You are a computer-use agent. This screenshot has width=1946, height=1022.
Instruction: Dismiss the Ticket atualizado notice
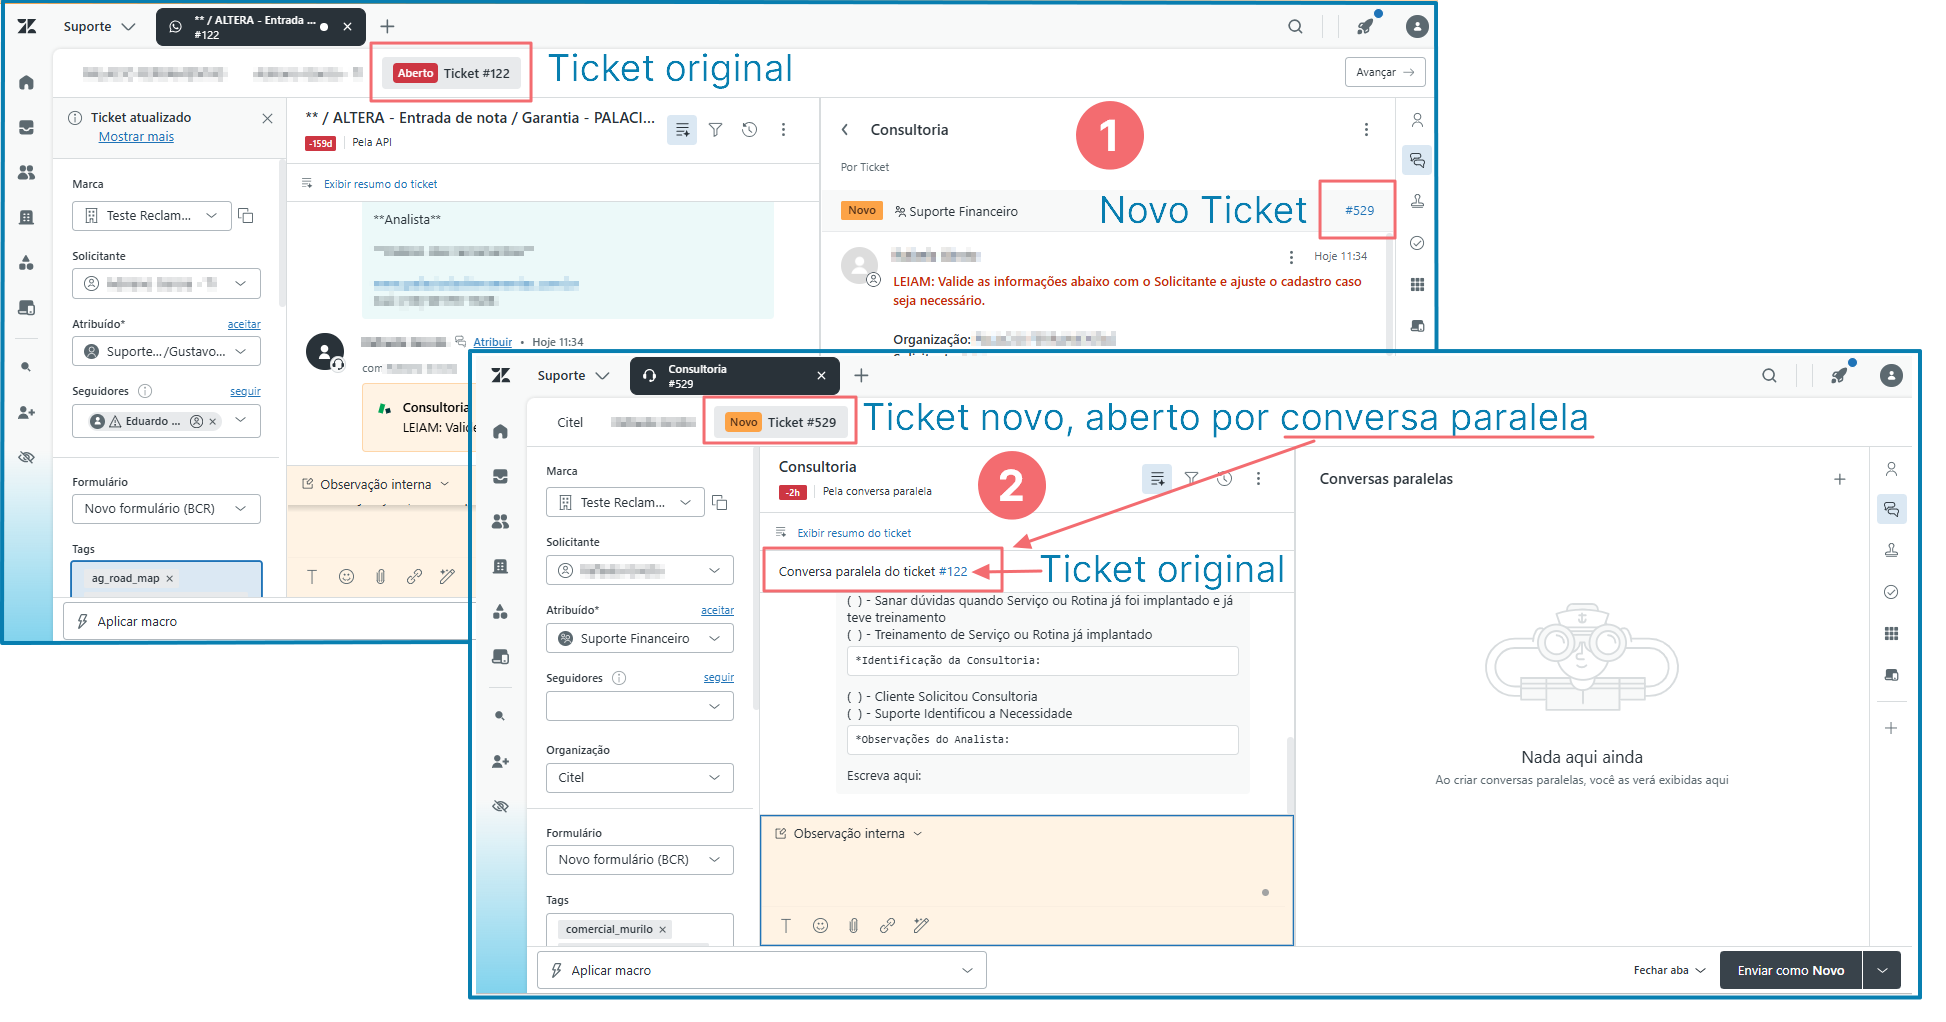click(x=267, y=118)
